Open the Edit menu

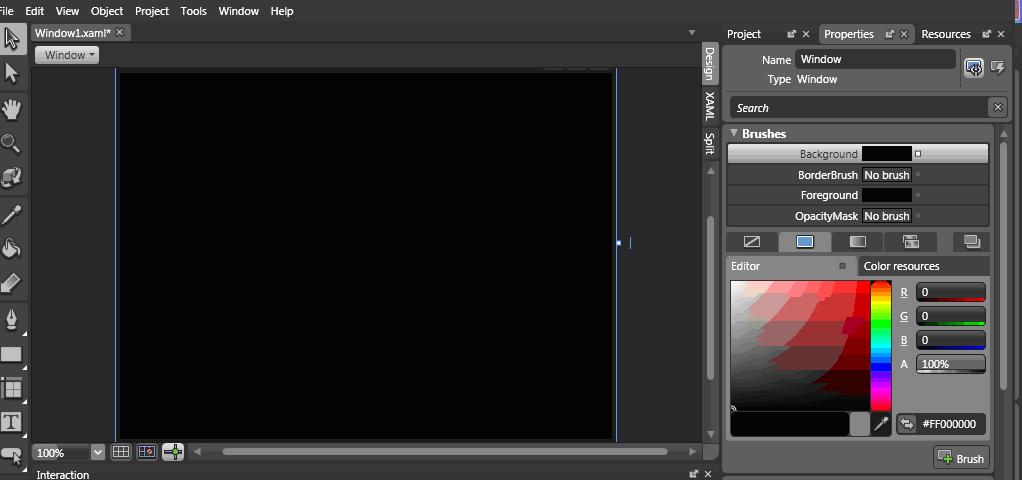[x=35, y=11]
